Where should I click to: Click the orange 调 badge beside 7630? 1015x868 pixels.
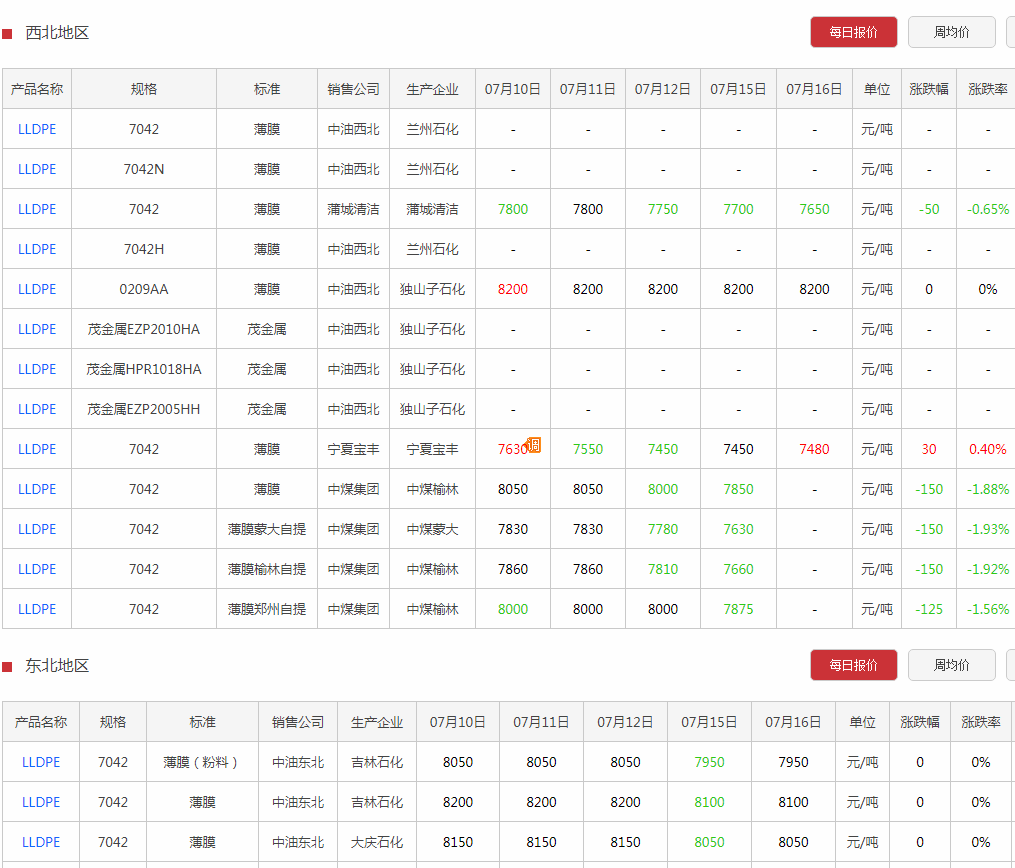(534, 445)
